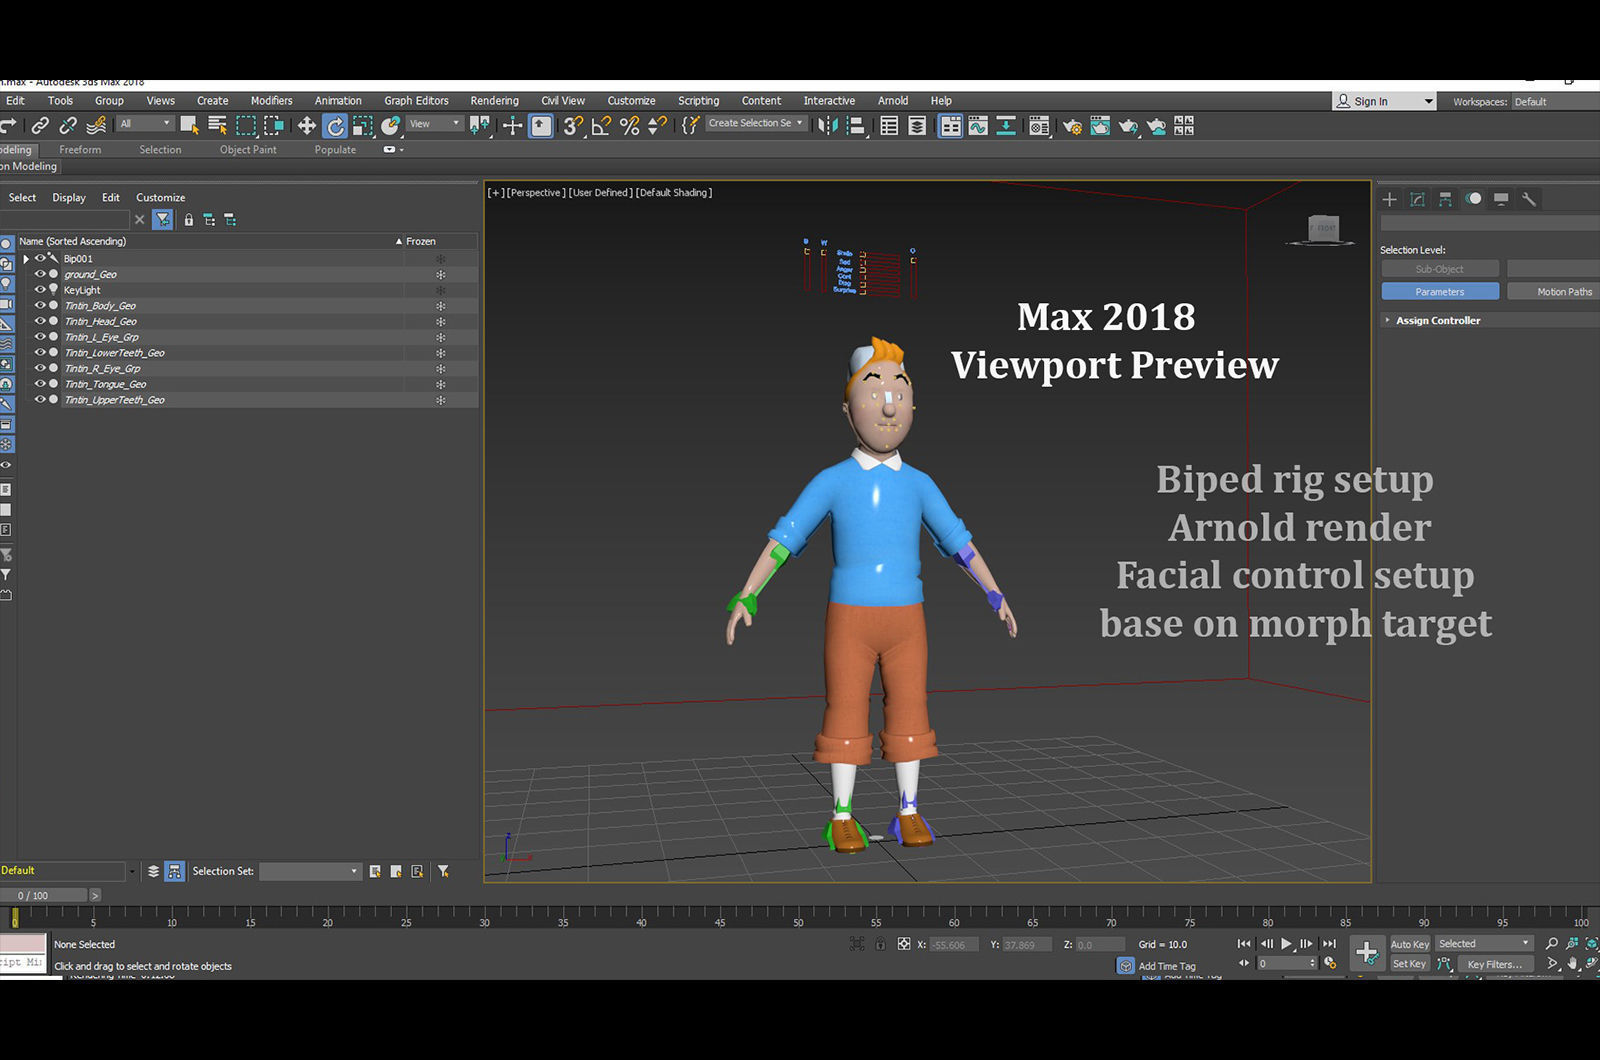The height and width of the screenshot is (1060, 1600).
Task: Pick the Rectangular Selection Region tool
Action: pyautogui.click(x=245, y=125)
